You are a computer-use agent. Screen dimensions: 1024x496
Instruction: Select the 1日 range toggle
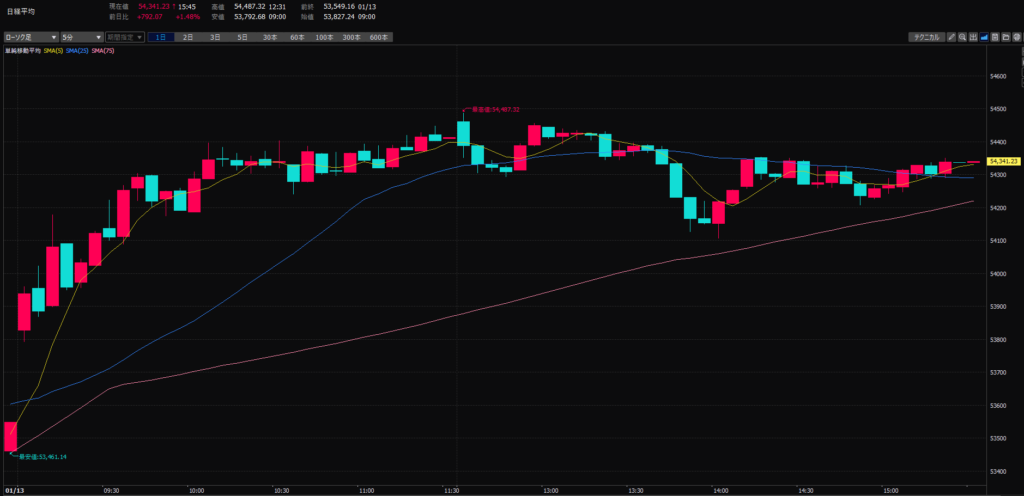(160, 37)
